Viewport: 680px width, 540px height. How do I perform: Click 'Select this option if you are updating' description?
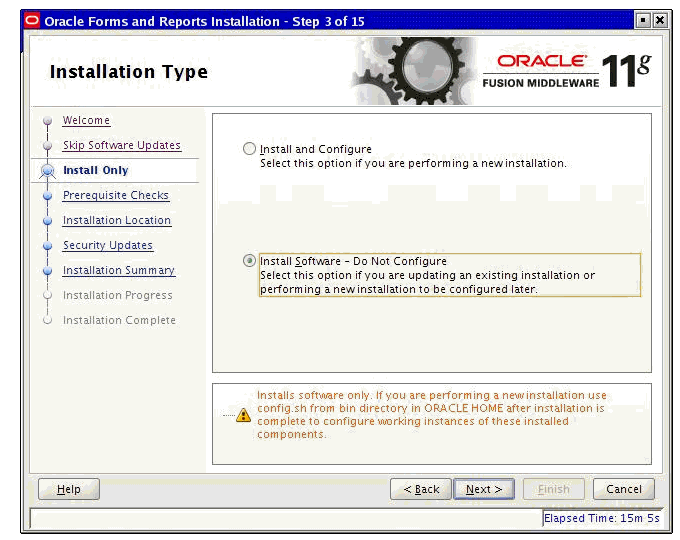[428, 282]
